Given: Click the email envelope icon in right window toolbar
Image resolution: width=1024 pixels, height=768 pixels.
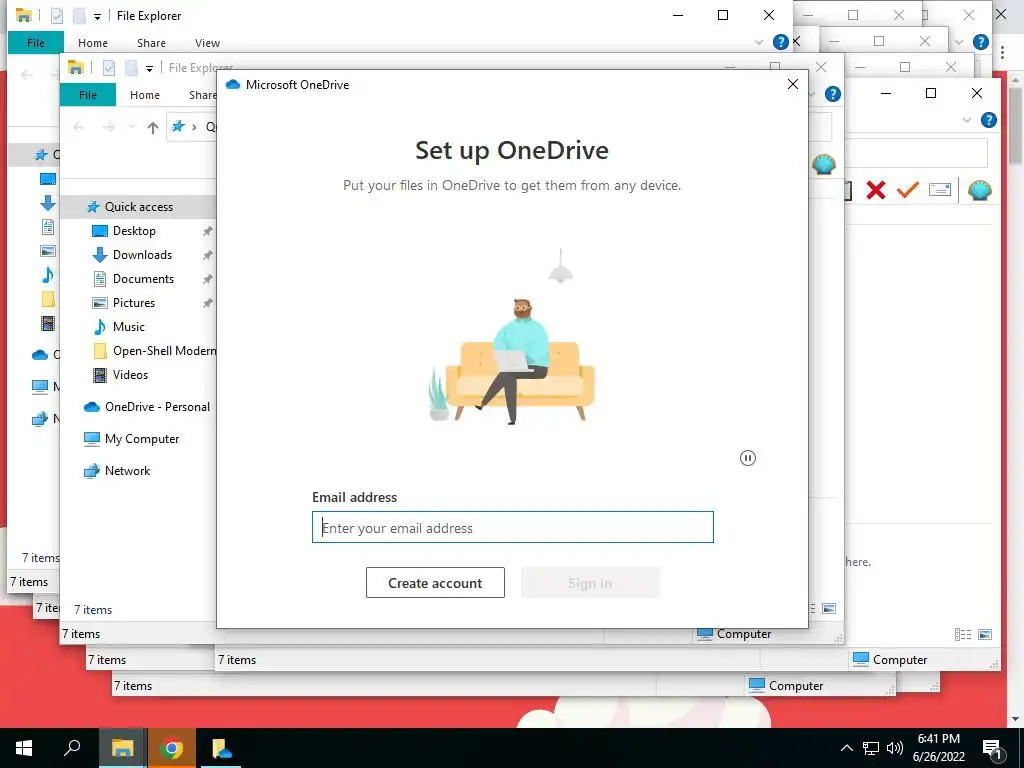Looking at the screenshot, I should click(x=940, y=190).
